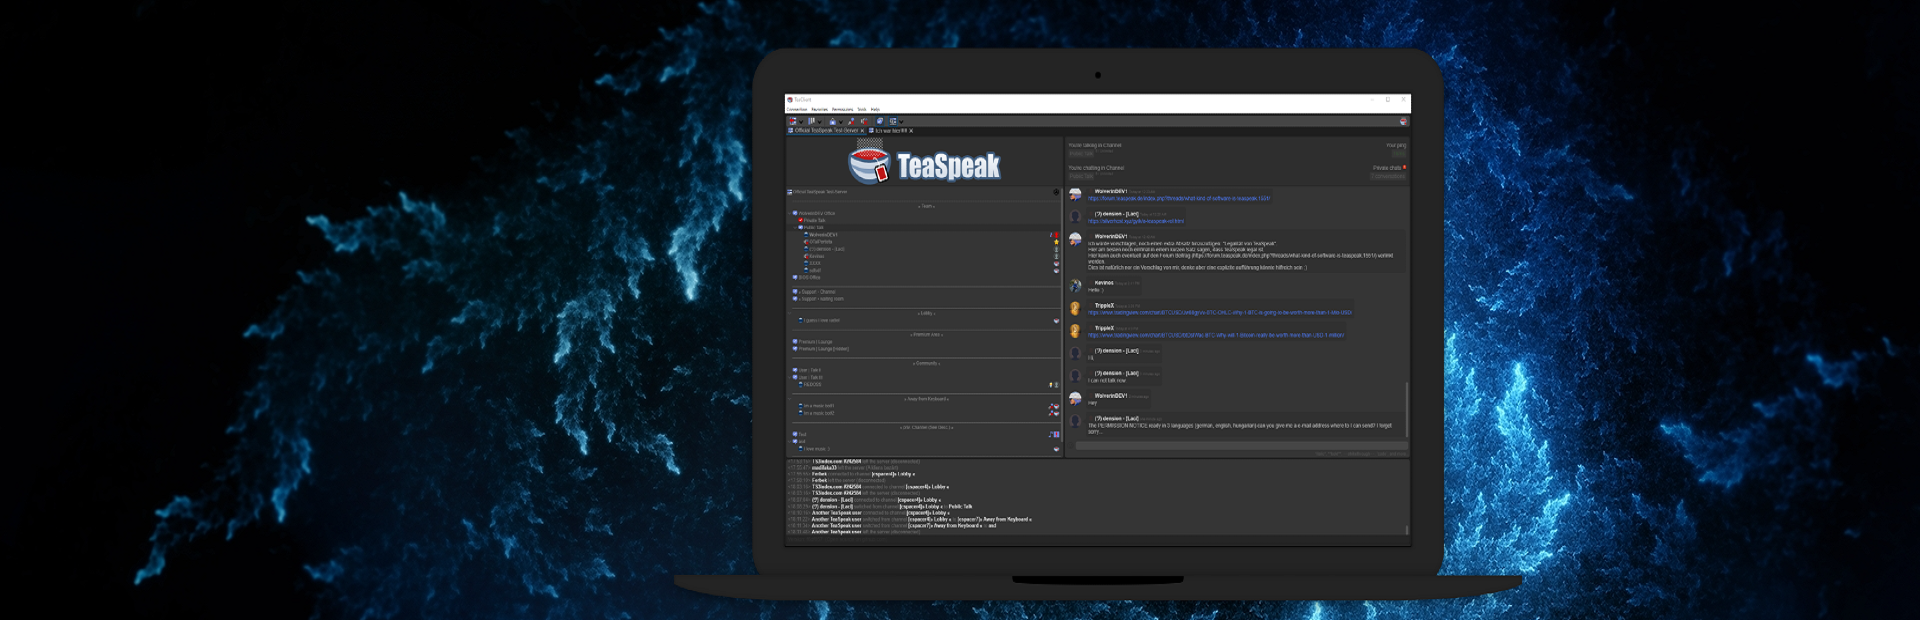Open the Permissions menu

843,110
